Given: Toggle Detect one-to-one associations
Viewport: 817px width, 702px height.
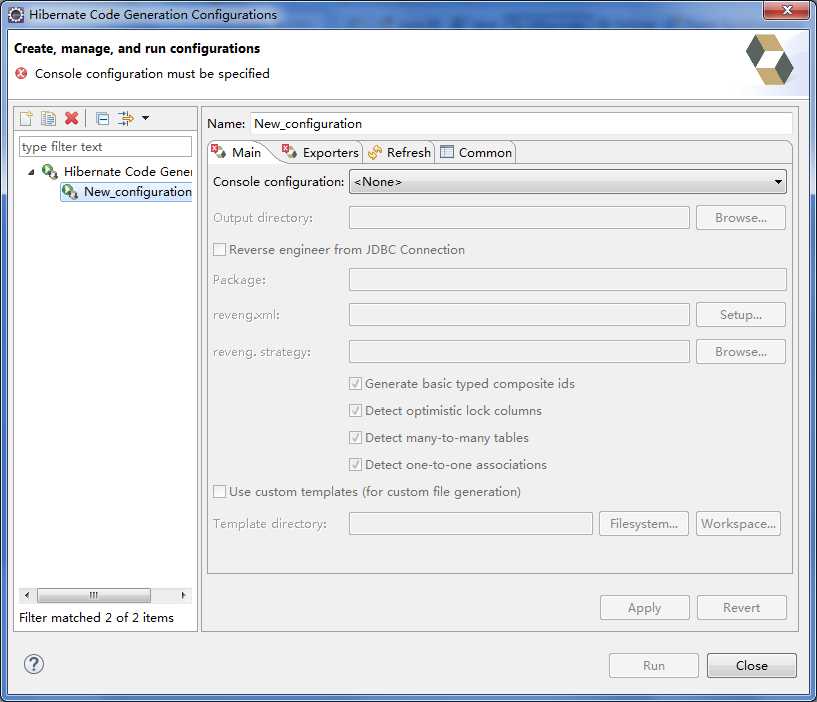Looking at the screenshot, I should [355, 465].
